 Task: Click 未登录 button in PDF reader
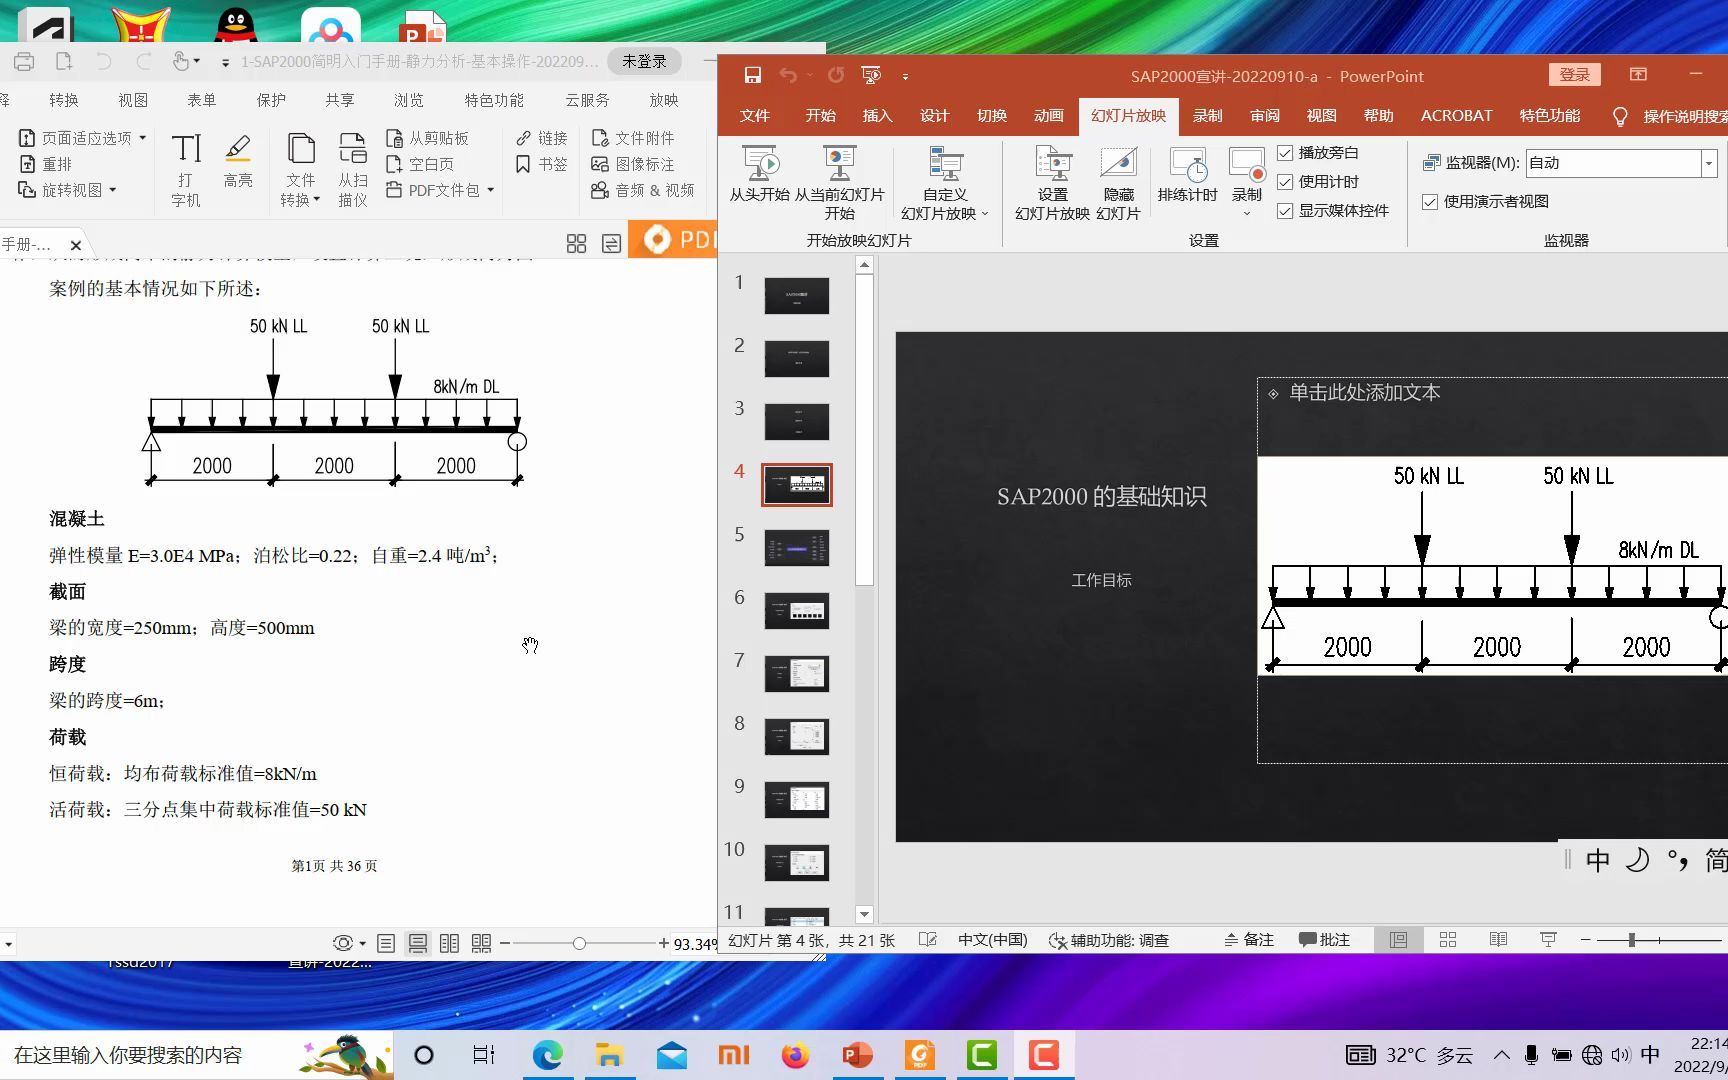tap(644, 62)
